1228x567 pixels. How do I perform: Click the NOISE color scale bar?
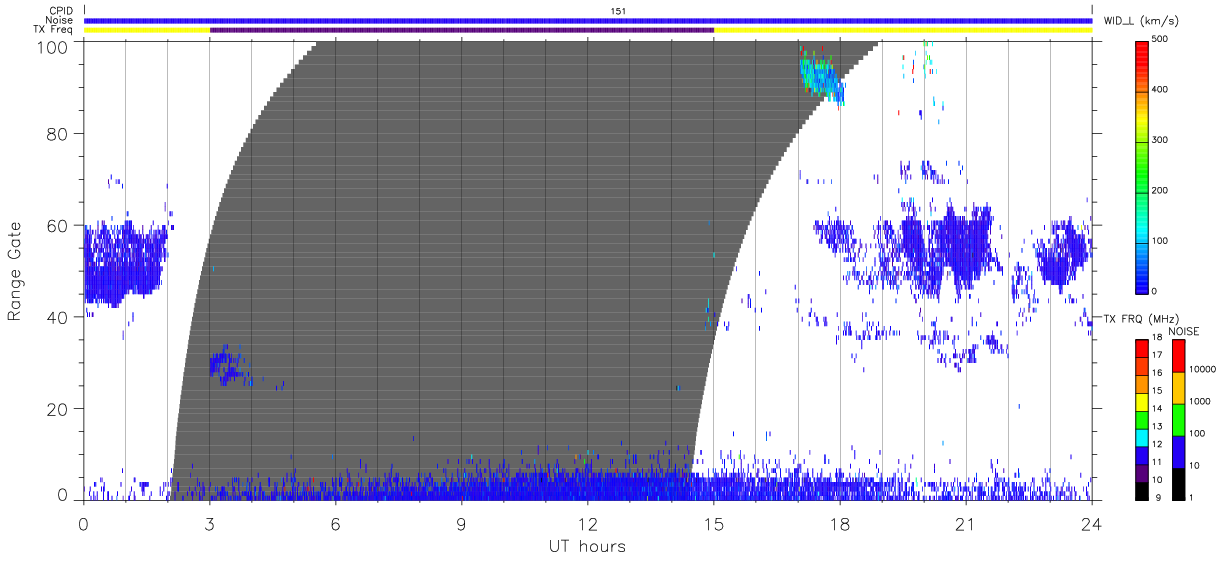[1178, 419]
